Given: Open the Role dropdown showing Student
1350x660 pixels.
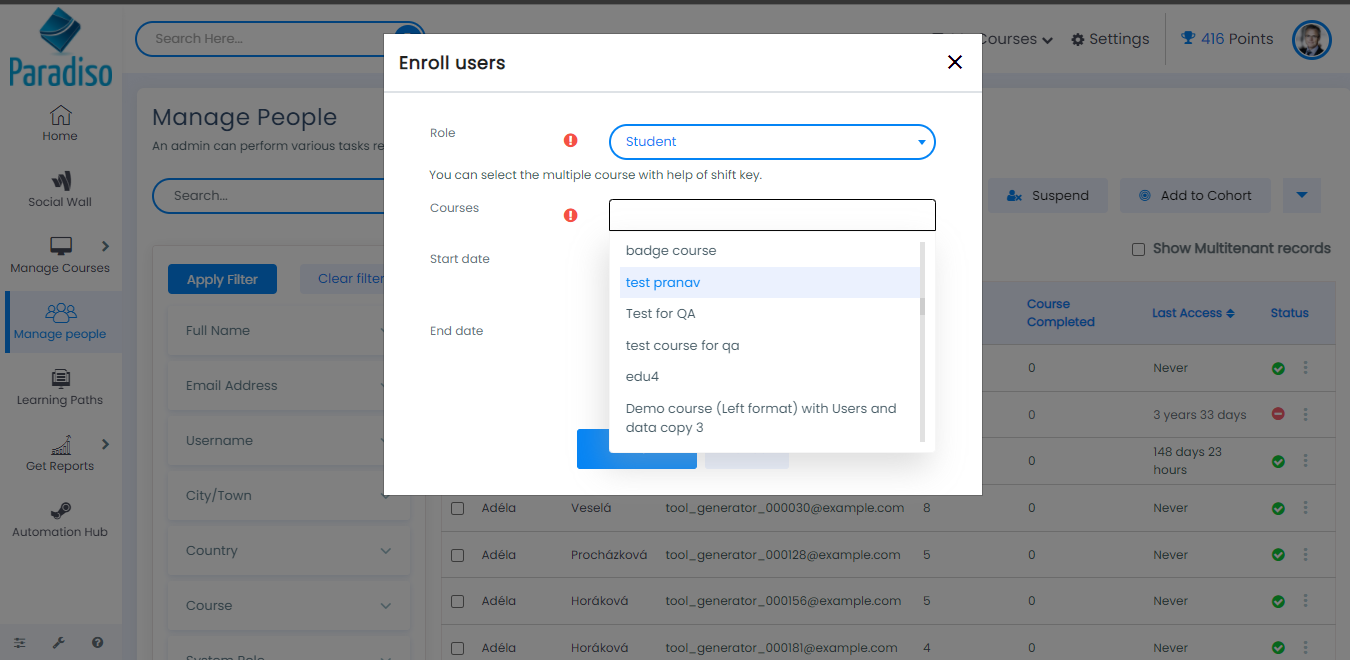Looking at the screenshot, I should [771, 142].
